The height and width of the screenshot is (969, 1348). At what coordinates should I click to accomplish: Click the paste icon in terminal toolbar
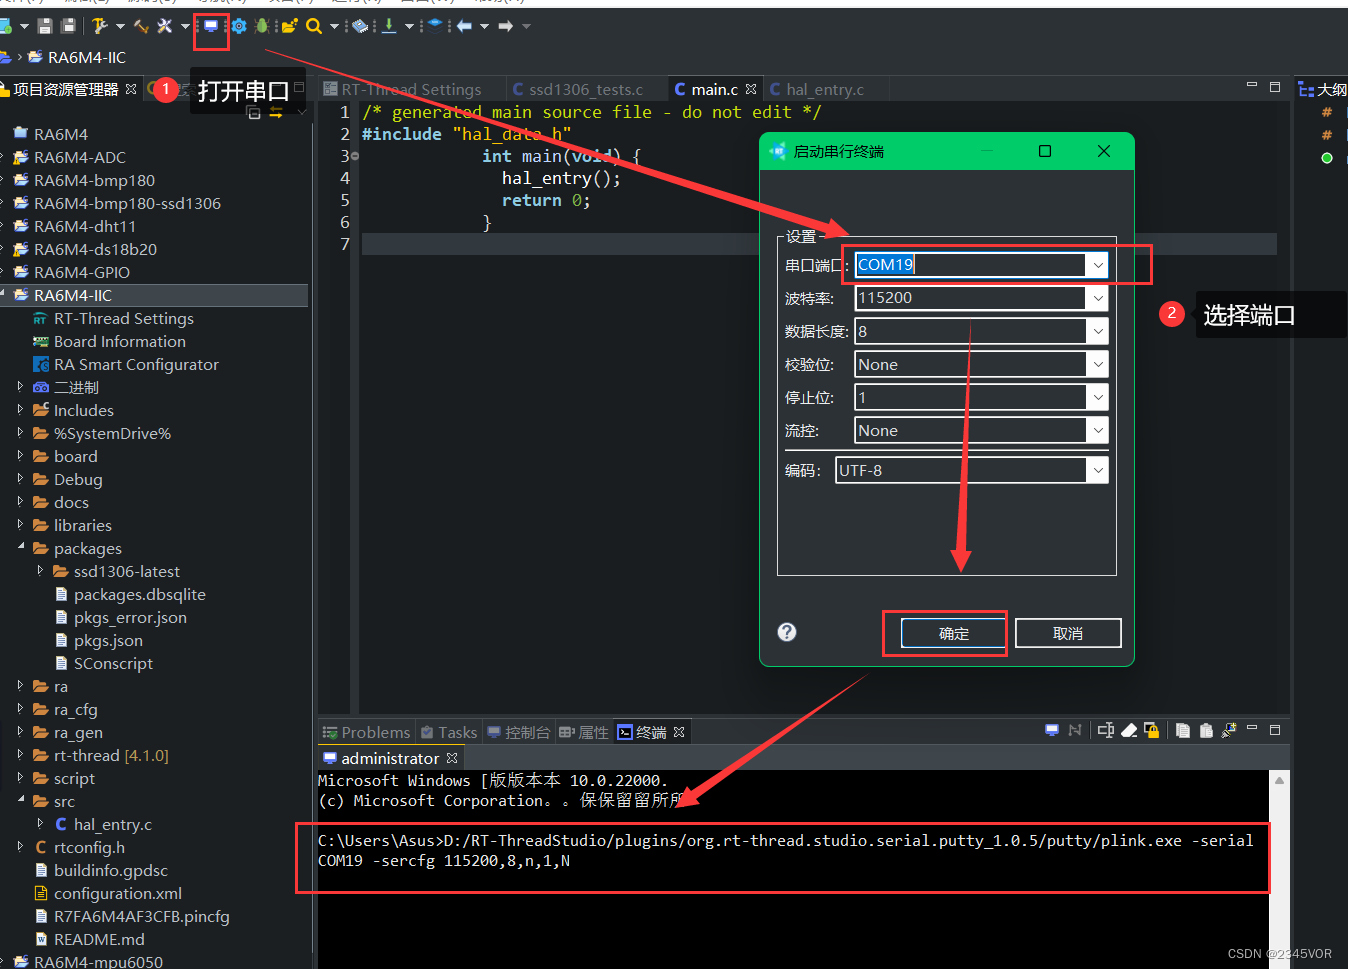[1206, 731]
